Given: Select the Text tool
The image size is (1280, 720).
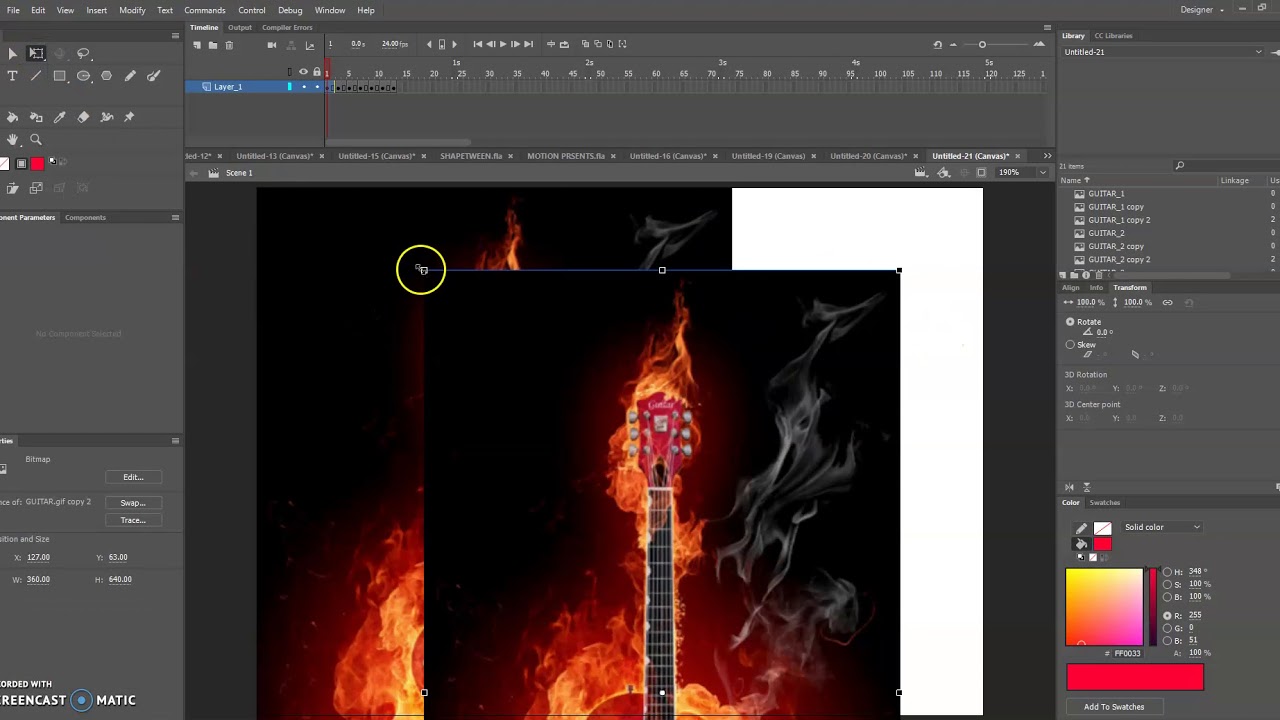Looking at the screenshot, I should coord(12,76).
